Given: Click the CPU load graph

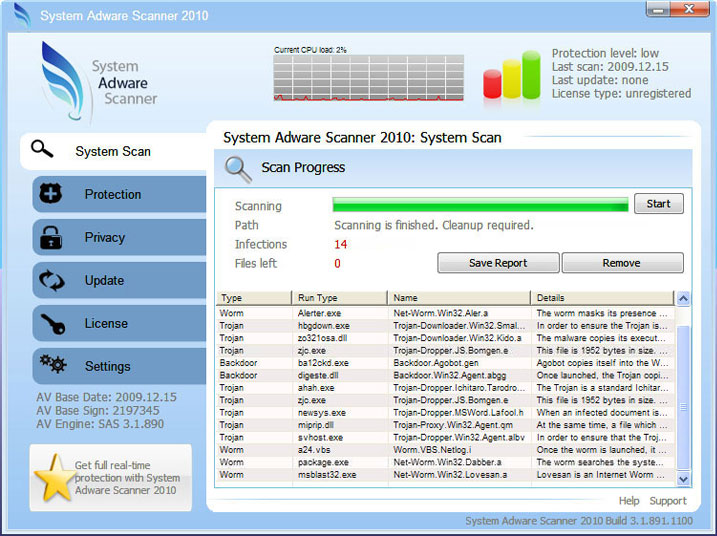Looking at the screenshot, I should (369, 77).
